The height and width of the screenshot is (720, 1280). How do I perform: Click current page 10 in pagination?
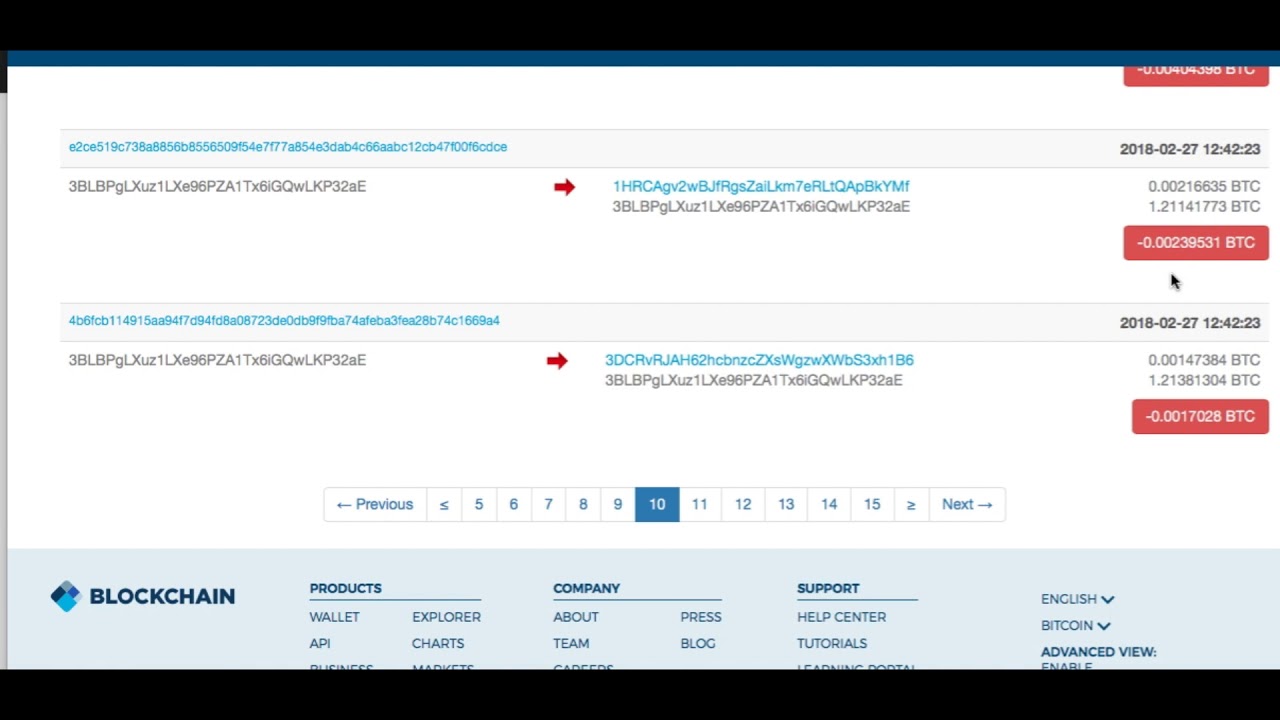(x=657, y=505)
